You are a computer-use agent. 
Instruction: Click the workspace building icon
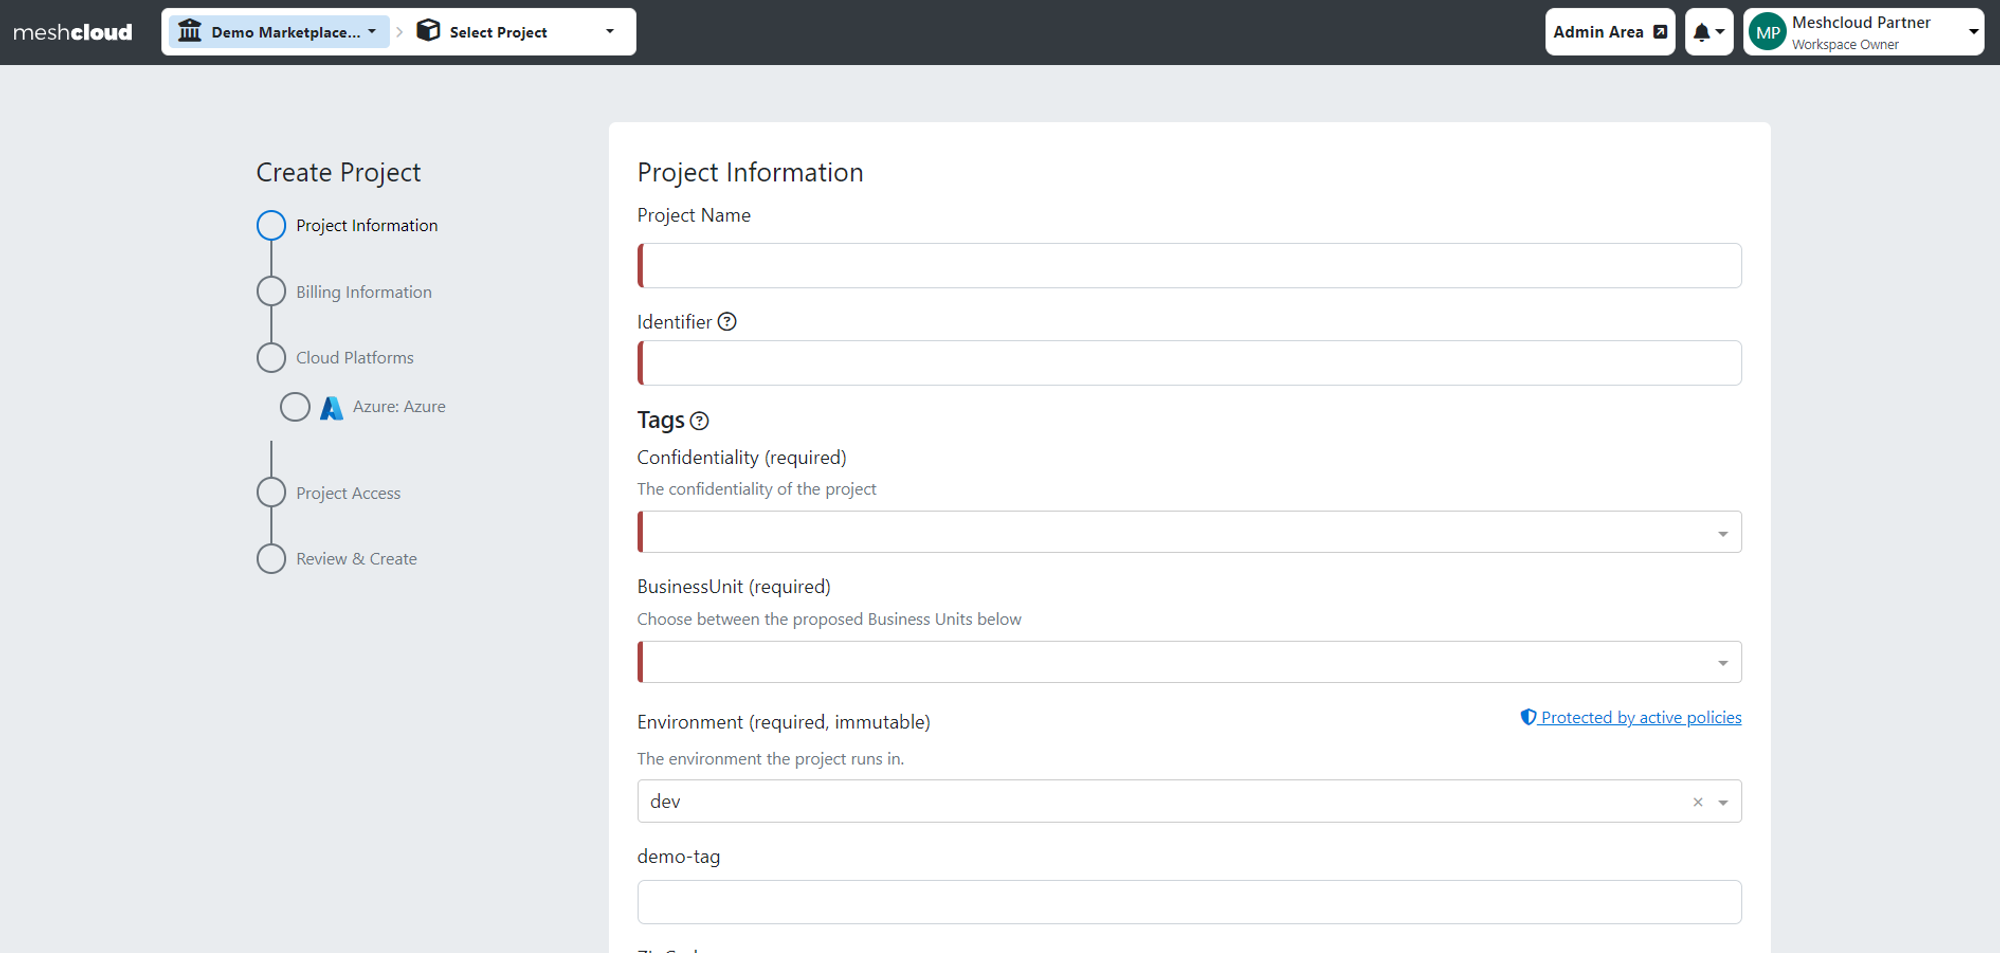[190, 31]
